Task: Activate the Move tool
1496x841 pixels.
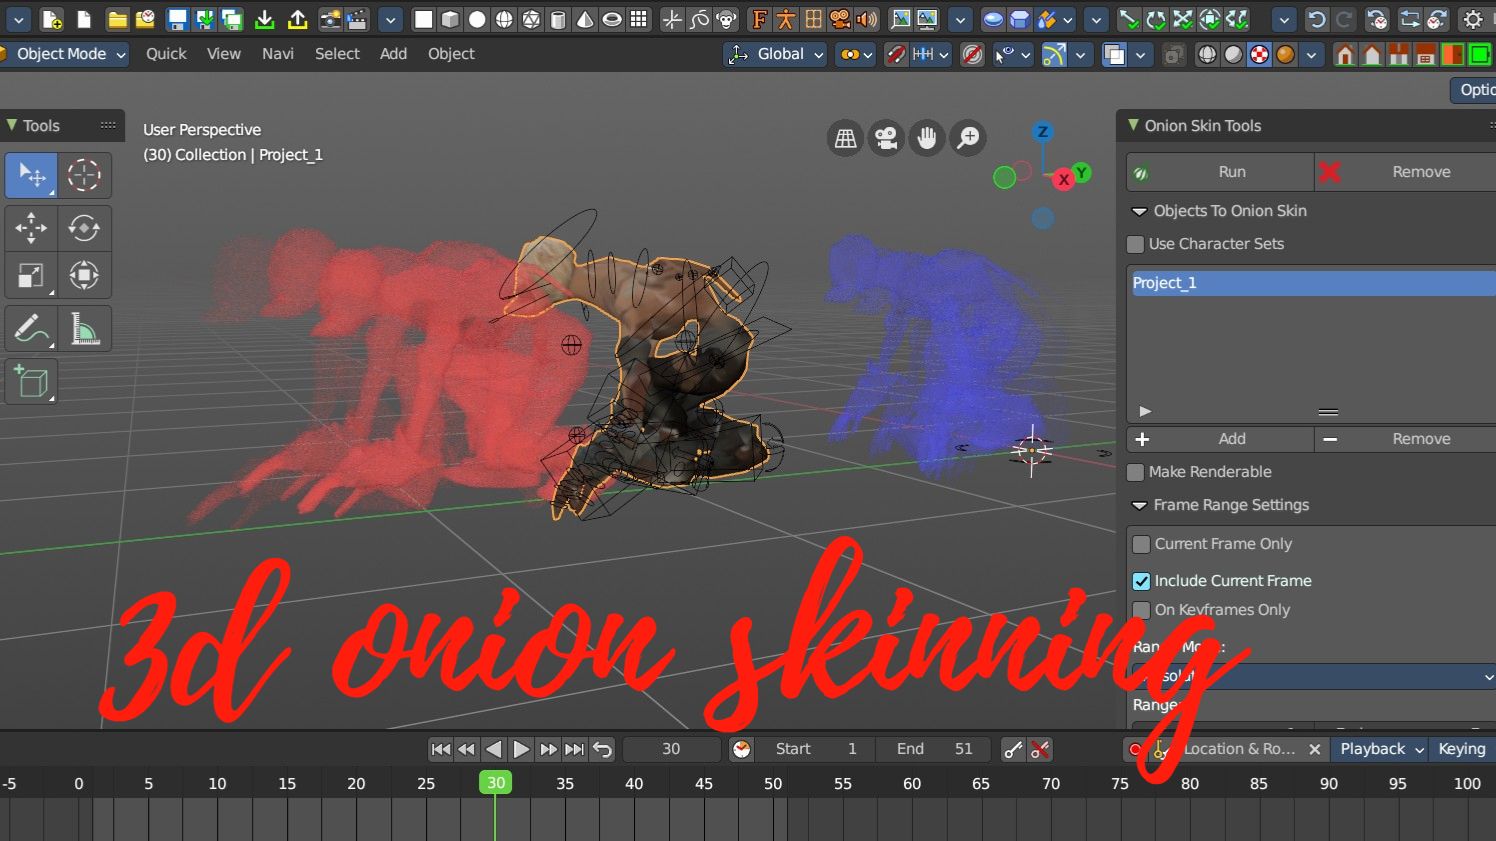Action: click(31, 227)
